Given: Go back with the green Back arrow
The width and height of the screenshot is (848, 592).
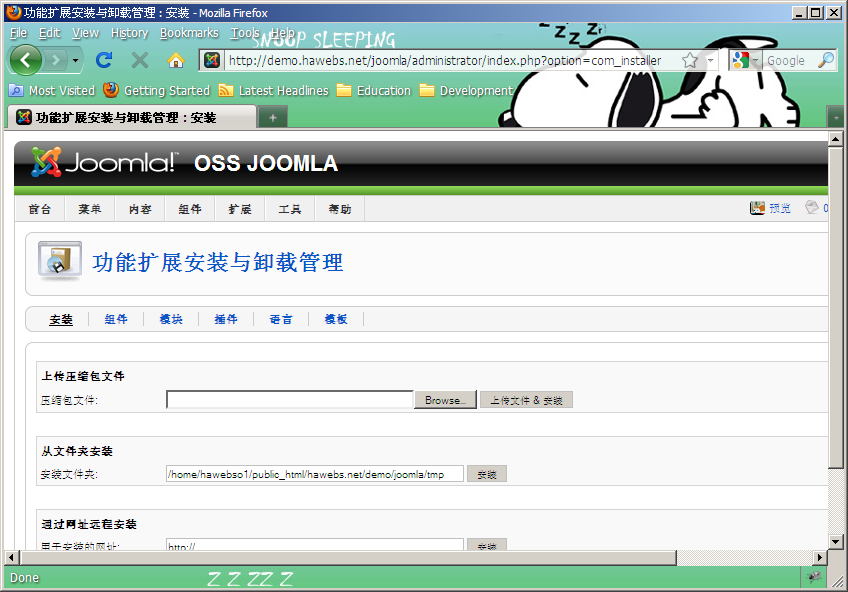Looking at the screenshot, I should (25, 60).
